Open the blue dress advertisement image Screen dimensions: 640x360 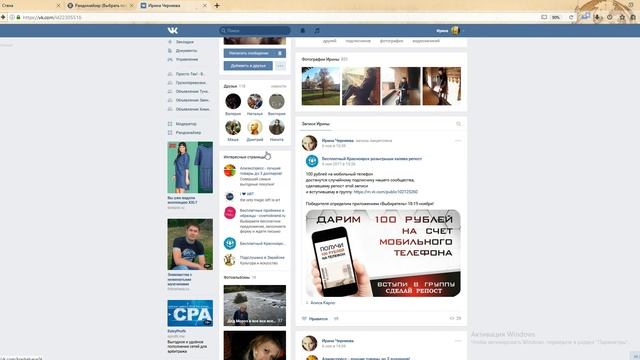(190, 167)
